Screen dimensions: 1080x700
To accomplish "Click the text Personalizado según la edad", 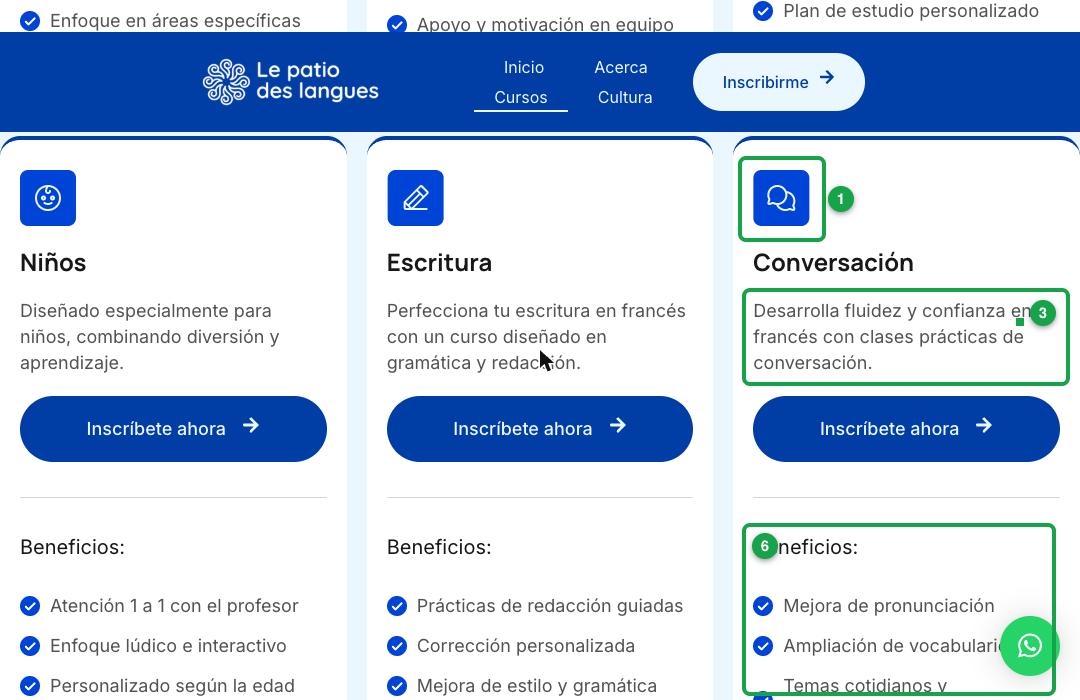I will [172, 686].
